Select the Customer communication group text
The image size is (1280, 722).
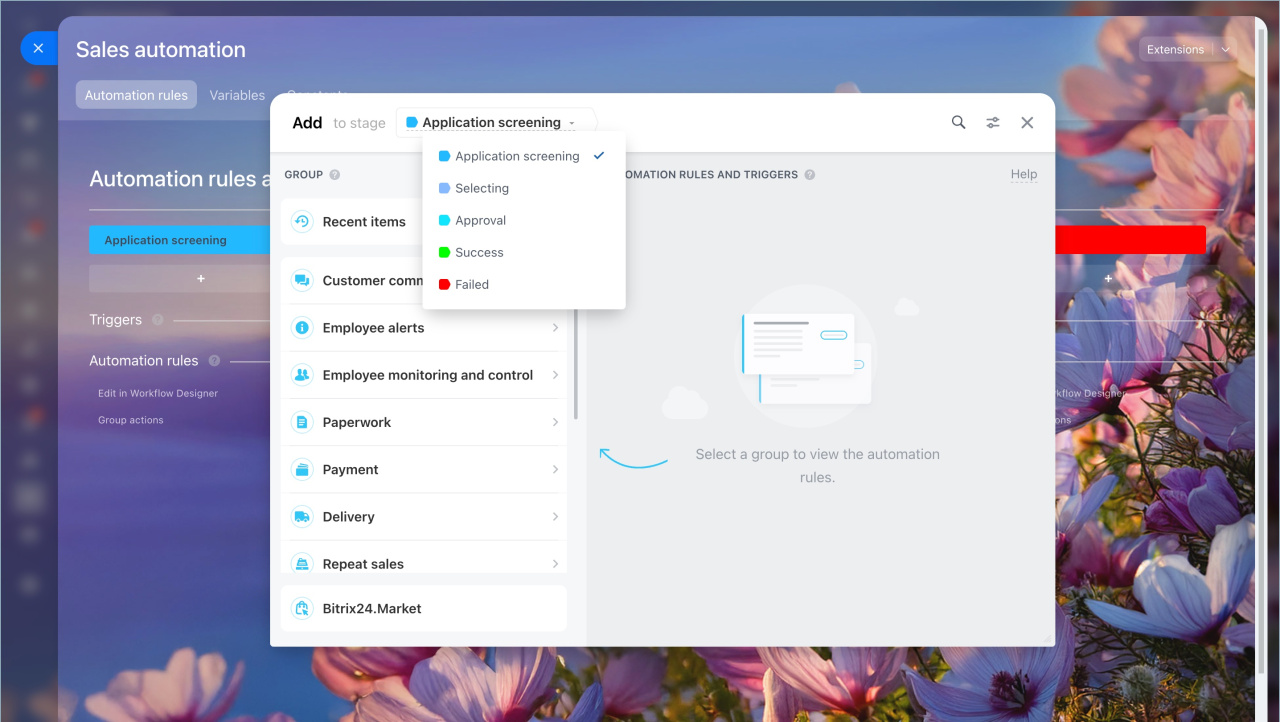(372, 281)
